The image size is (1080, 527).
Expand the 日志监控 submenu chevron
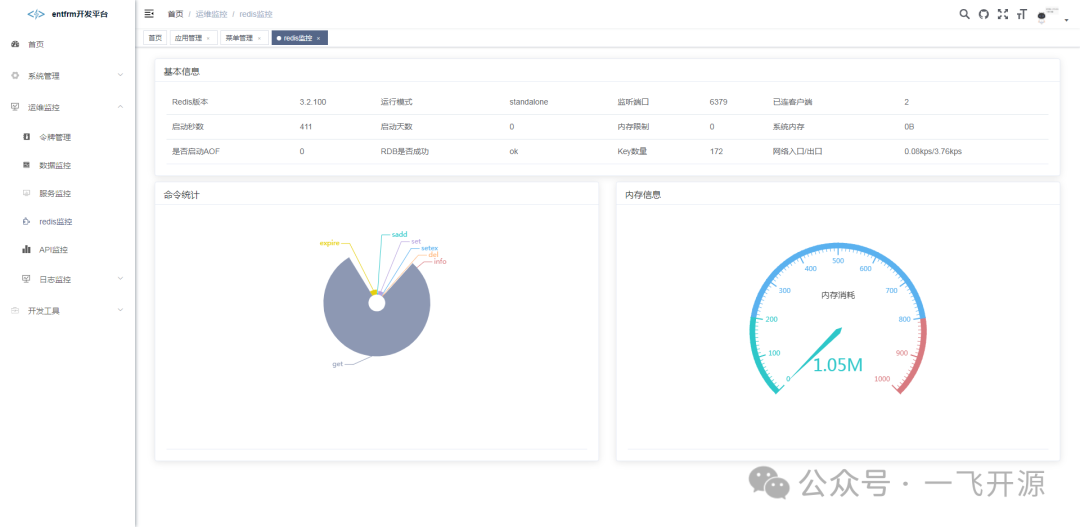[x=121, y=278]
